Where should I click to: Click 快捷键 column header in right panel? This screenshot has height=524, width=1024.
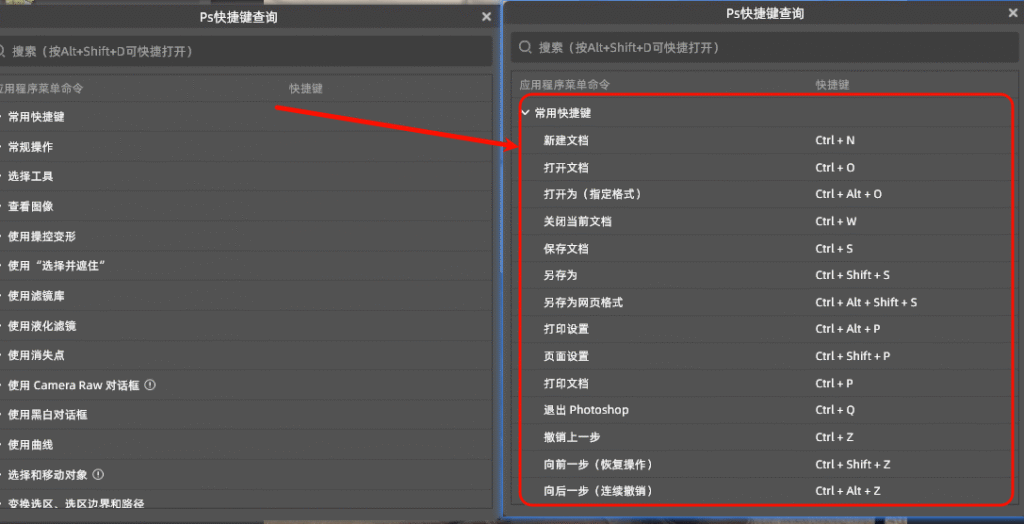click(833, 85)
